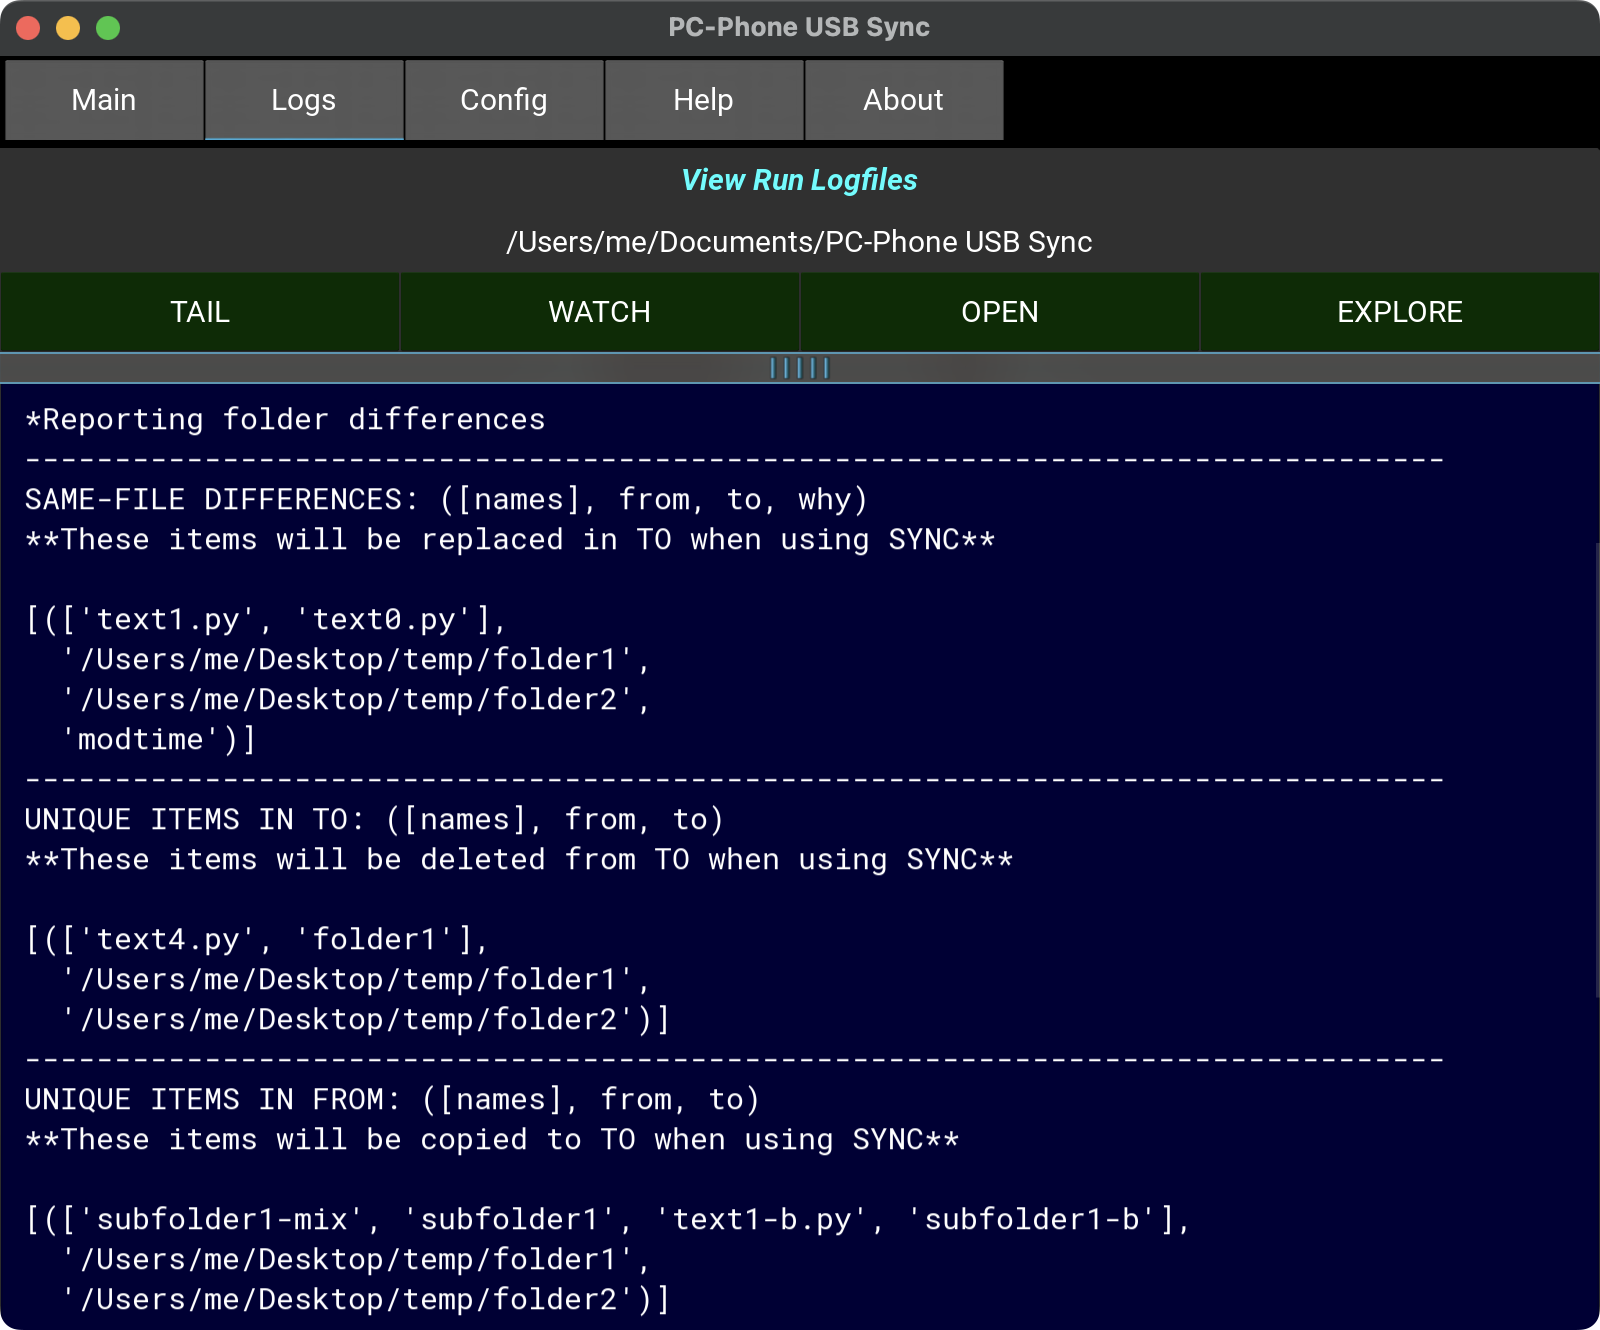Maximize window using green button

click(x=108, y=28)
